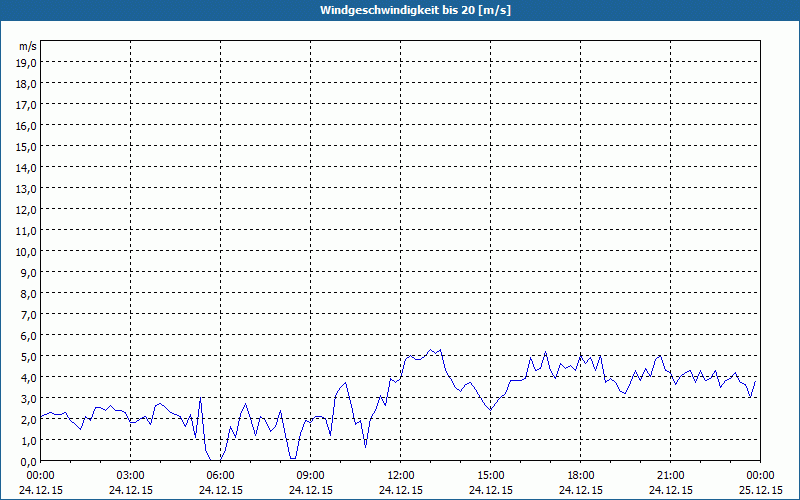
Task: Select the 4,0 y-axis label
Action: (29, 378)
